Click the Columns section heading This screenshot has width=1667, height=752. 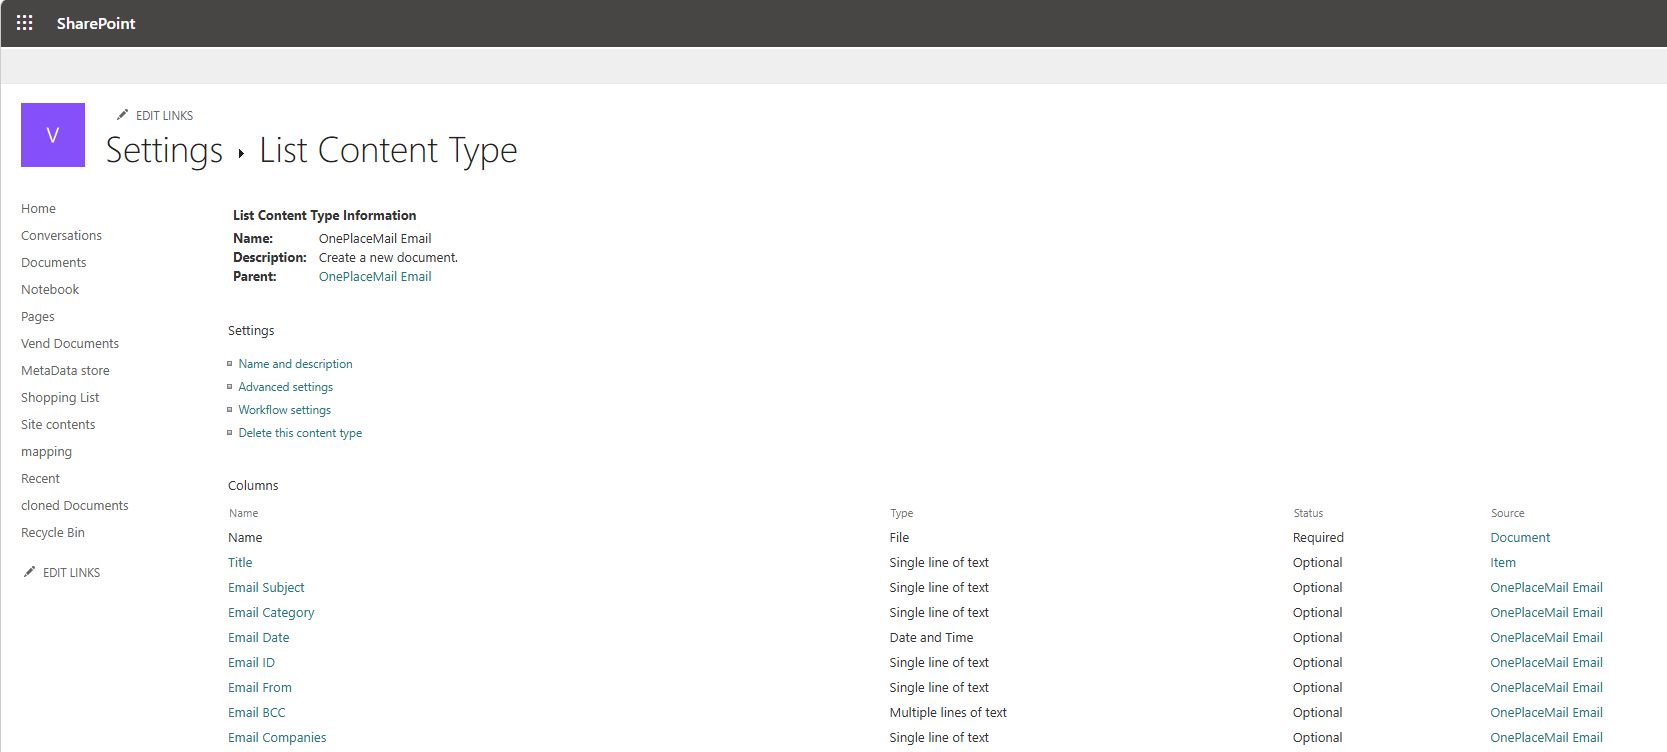[x=253, y=486]
